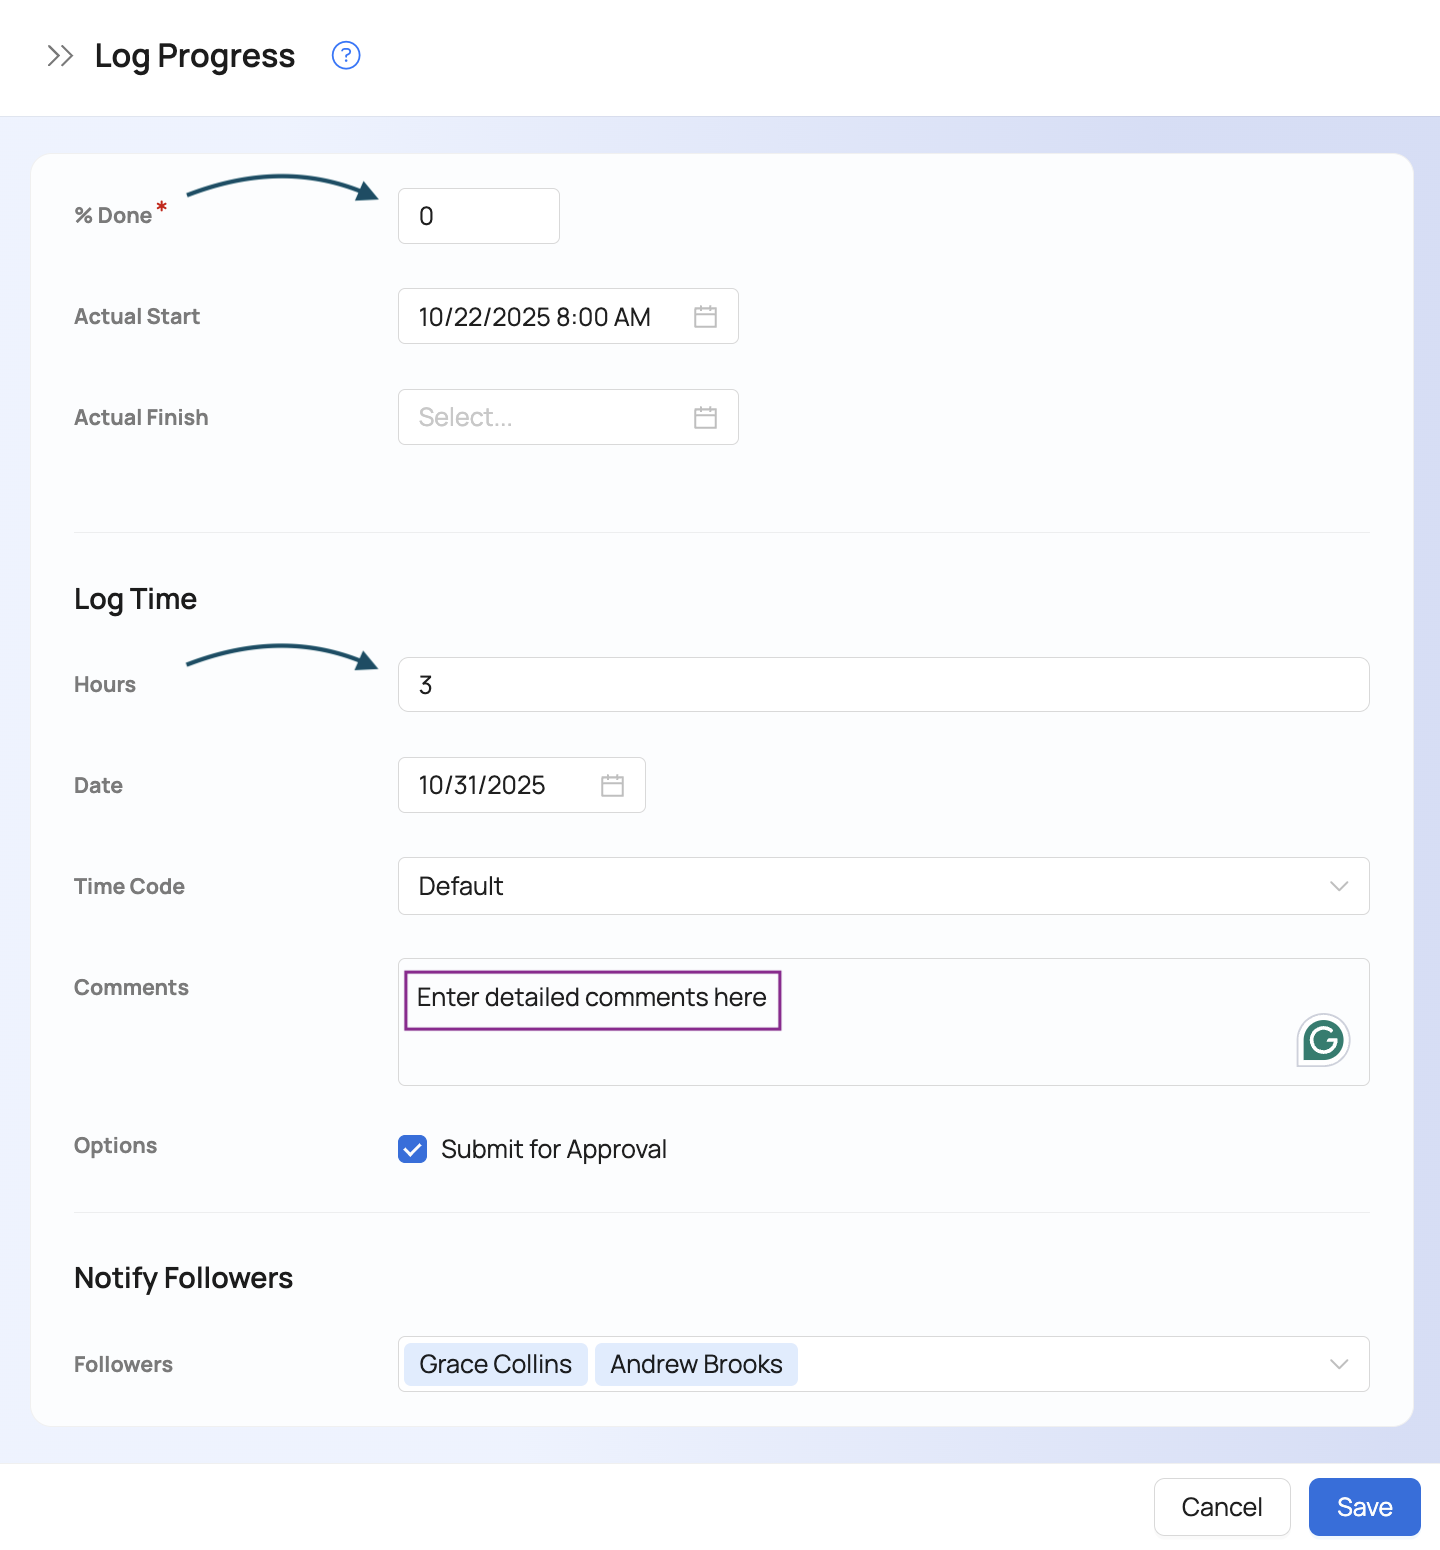Focus the Hours input field
The image size is (1440, 1550).
[x=882, y=685]
